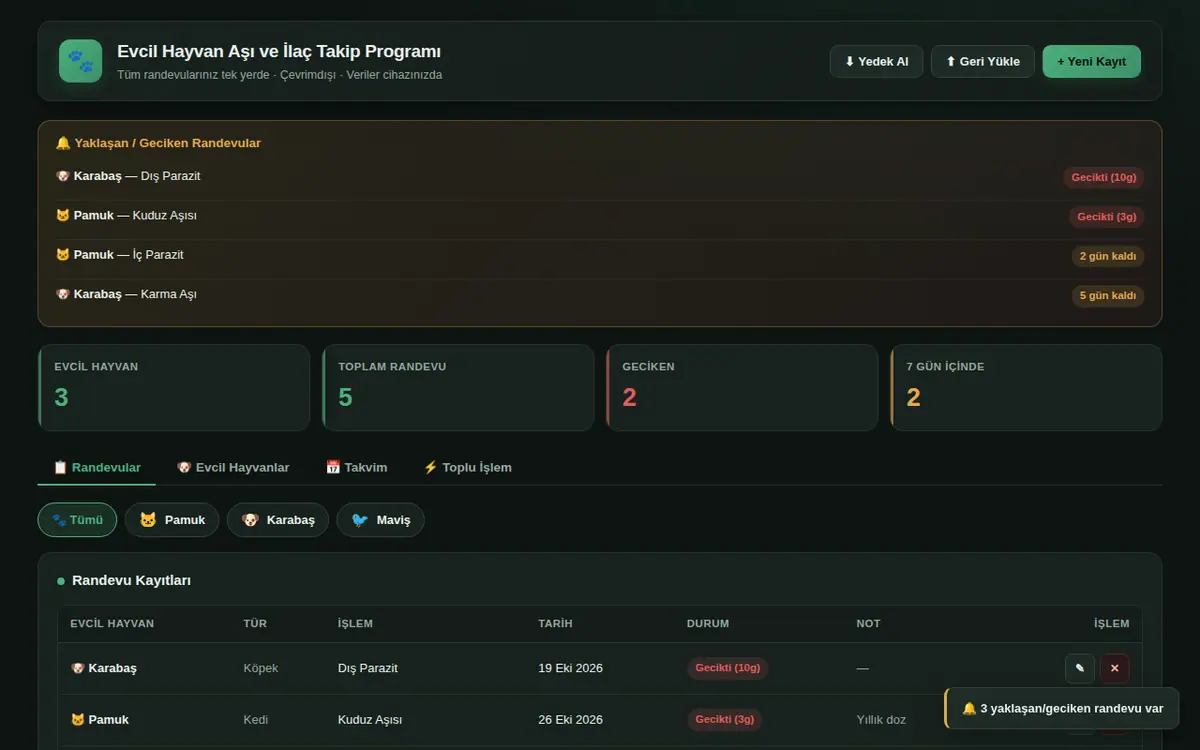Filter appointments by Karabaş
Screen dimensions: 1200x750
(278, 520)
